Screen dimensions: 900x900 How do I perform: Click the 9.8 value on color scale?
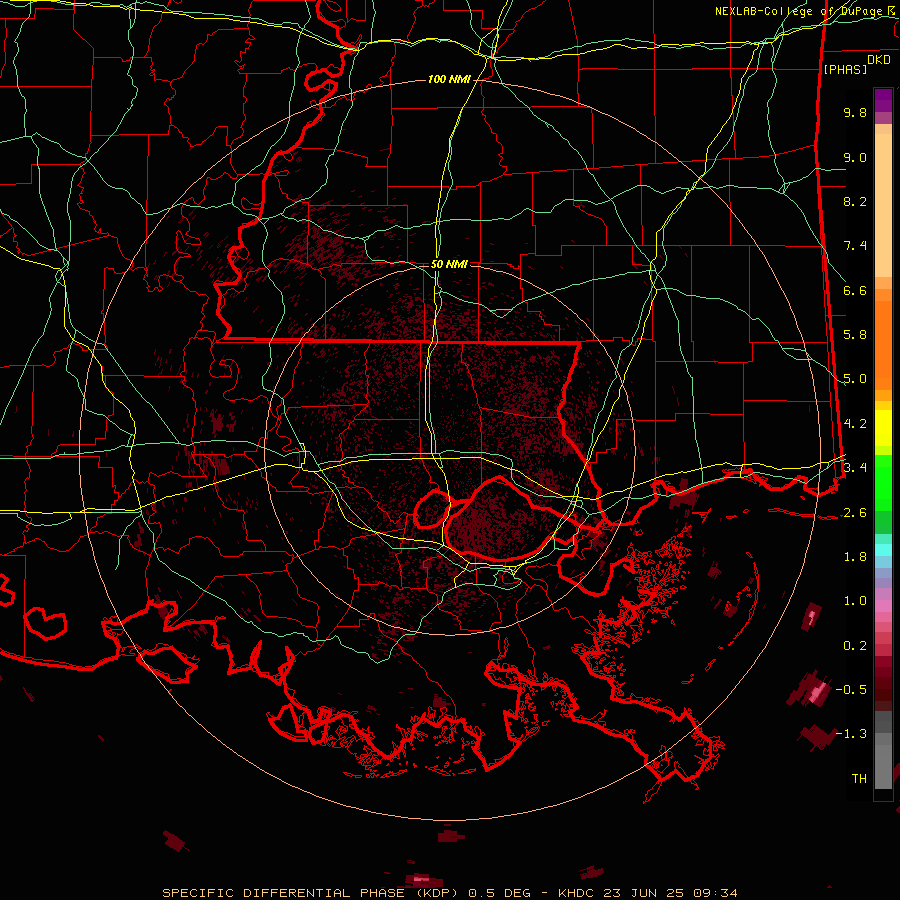(x=855, y=113)
